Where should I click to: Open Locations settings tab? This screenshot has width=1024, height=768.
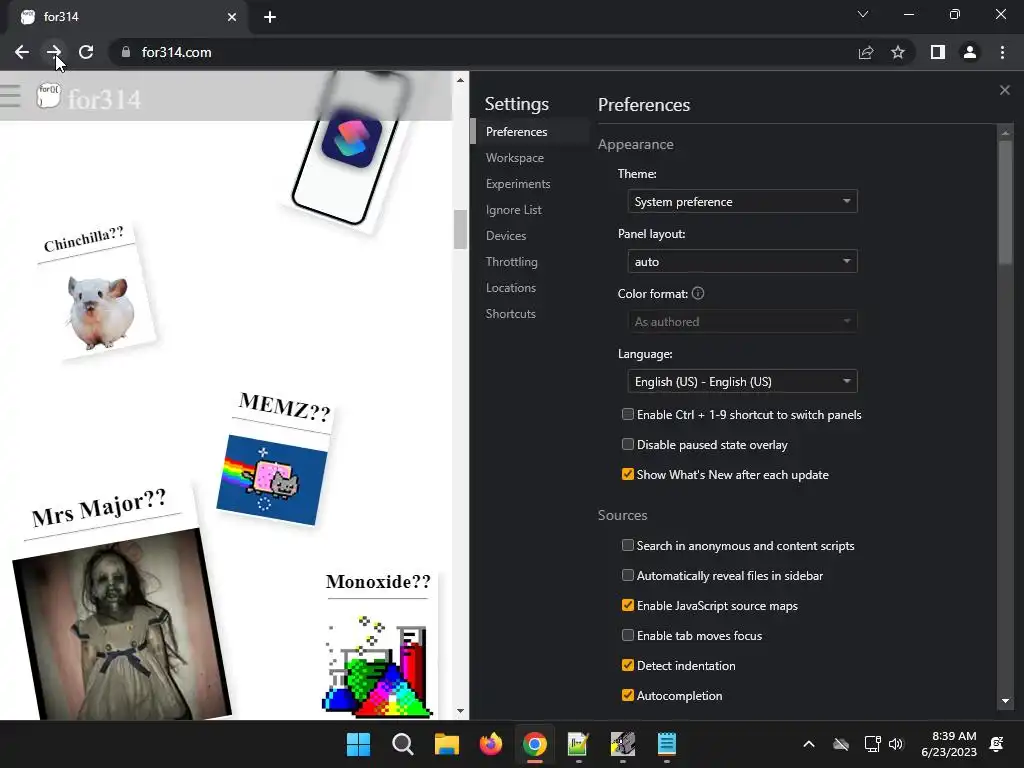pyautogui.click(x=511, y=288)
